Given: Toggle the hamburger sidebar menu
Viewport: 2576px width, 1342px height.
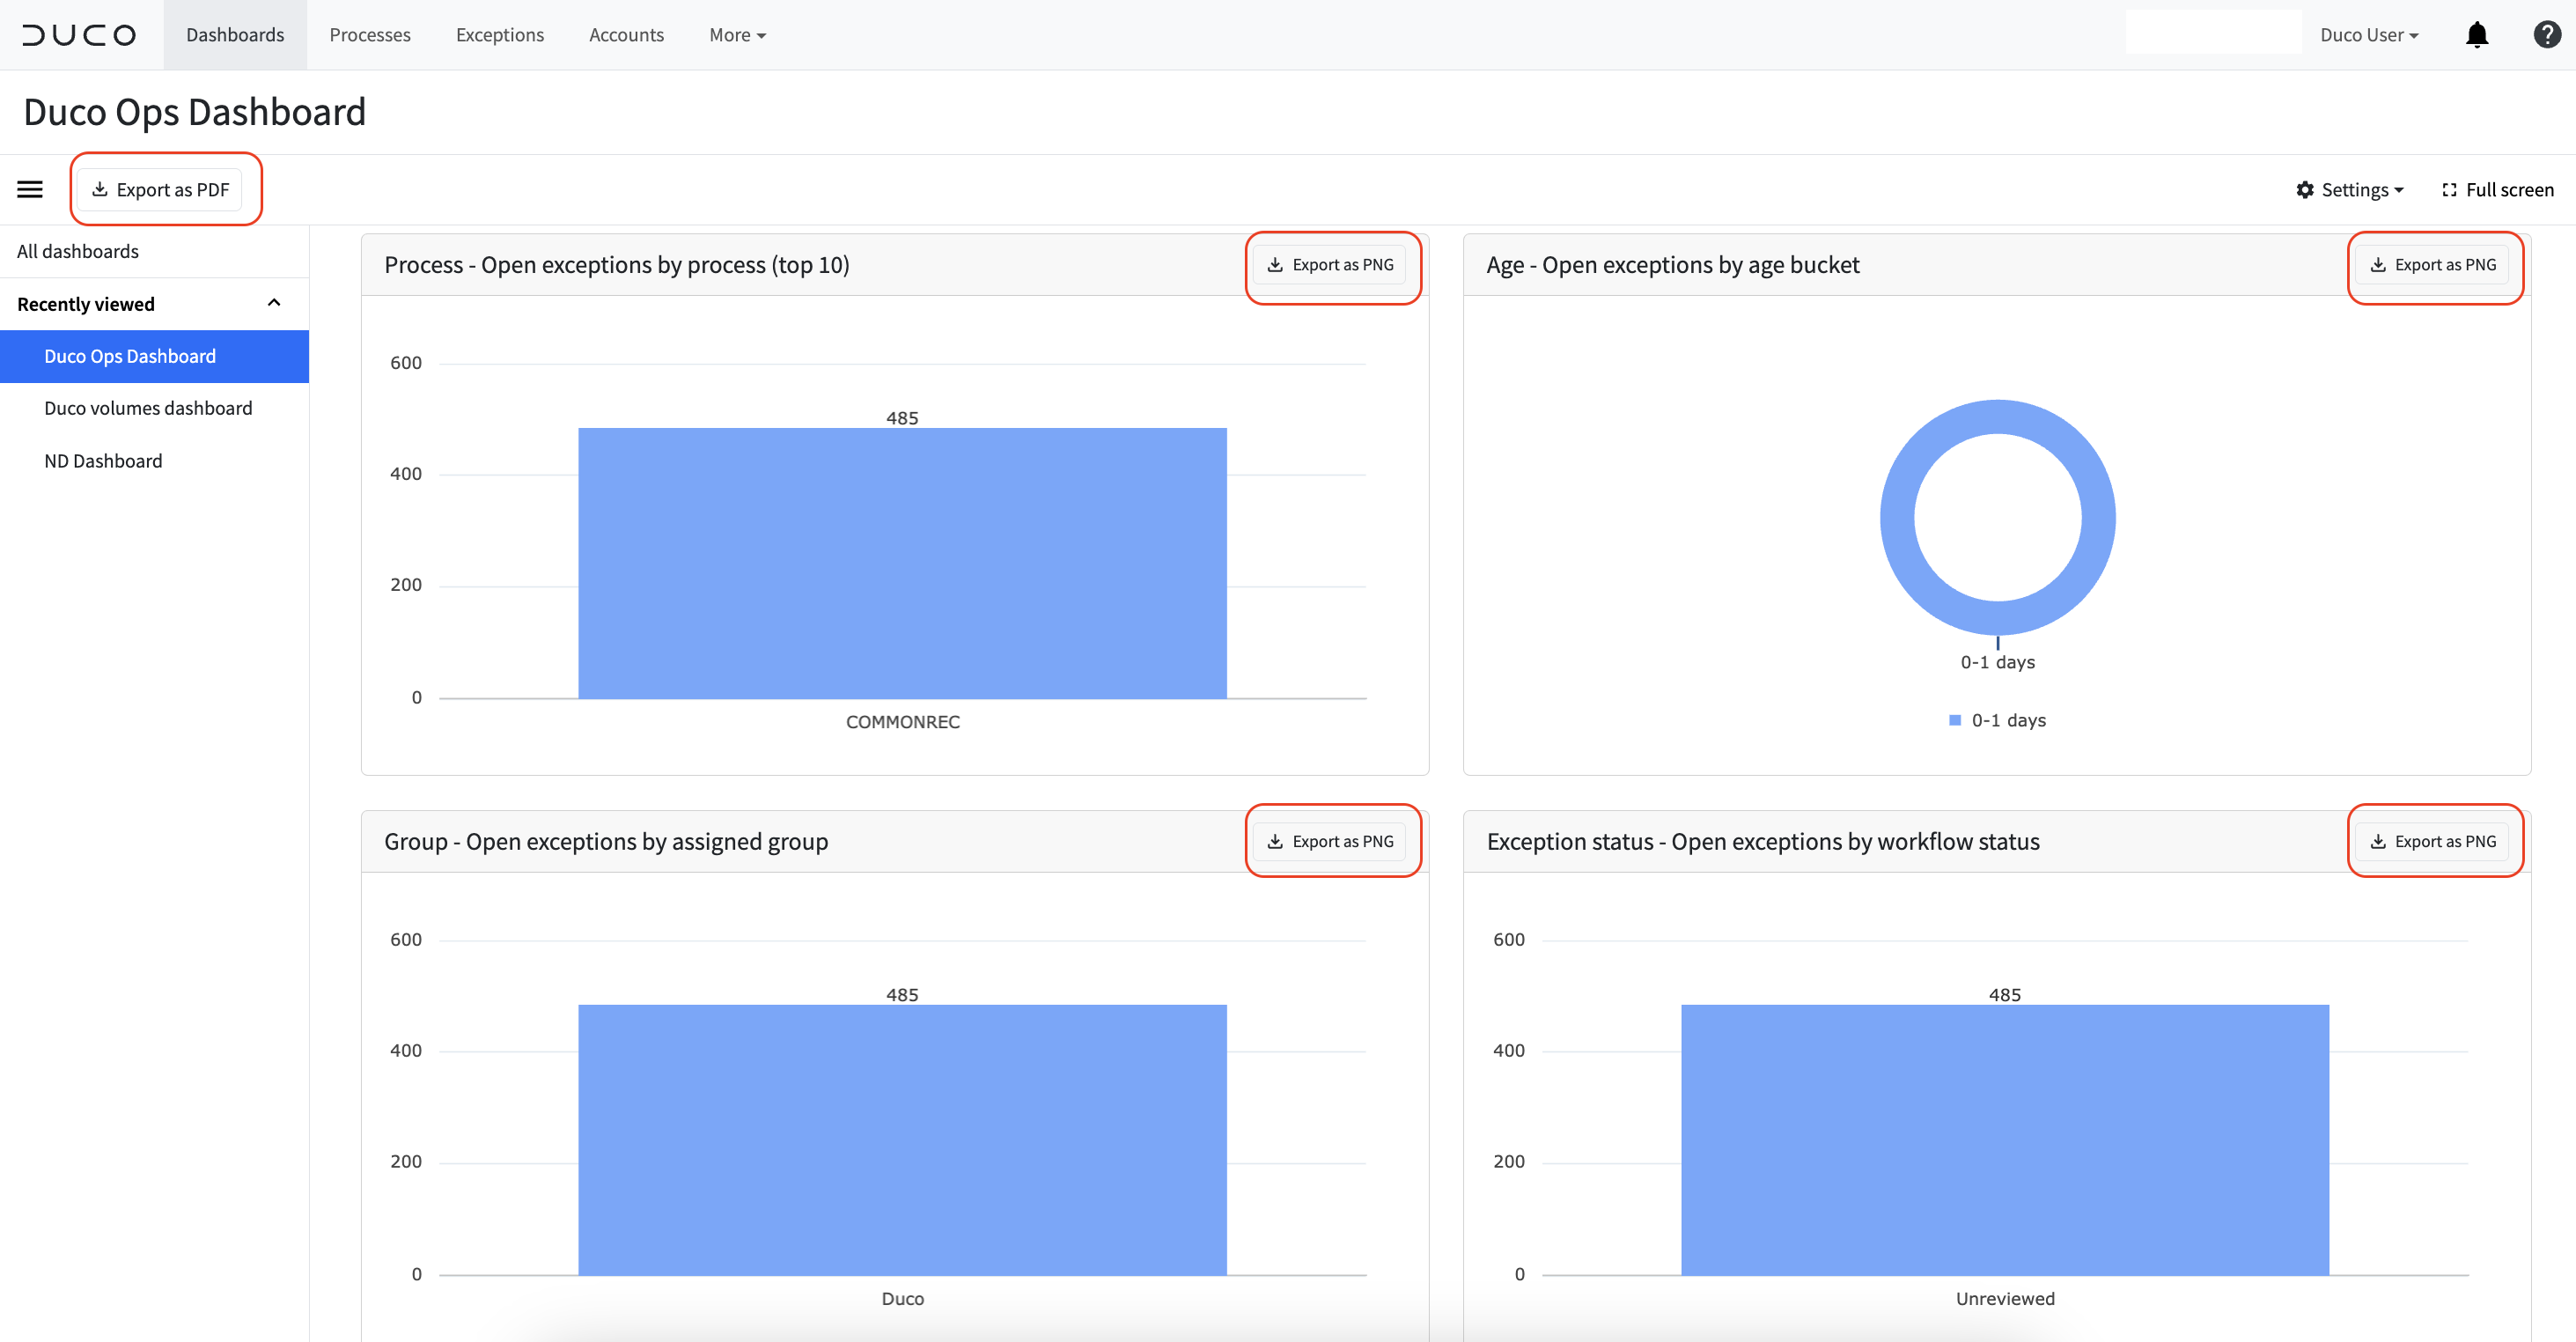Looking at the screenshot, I should (30, 189).
